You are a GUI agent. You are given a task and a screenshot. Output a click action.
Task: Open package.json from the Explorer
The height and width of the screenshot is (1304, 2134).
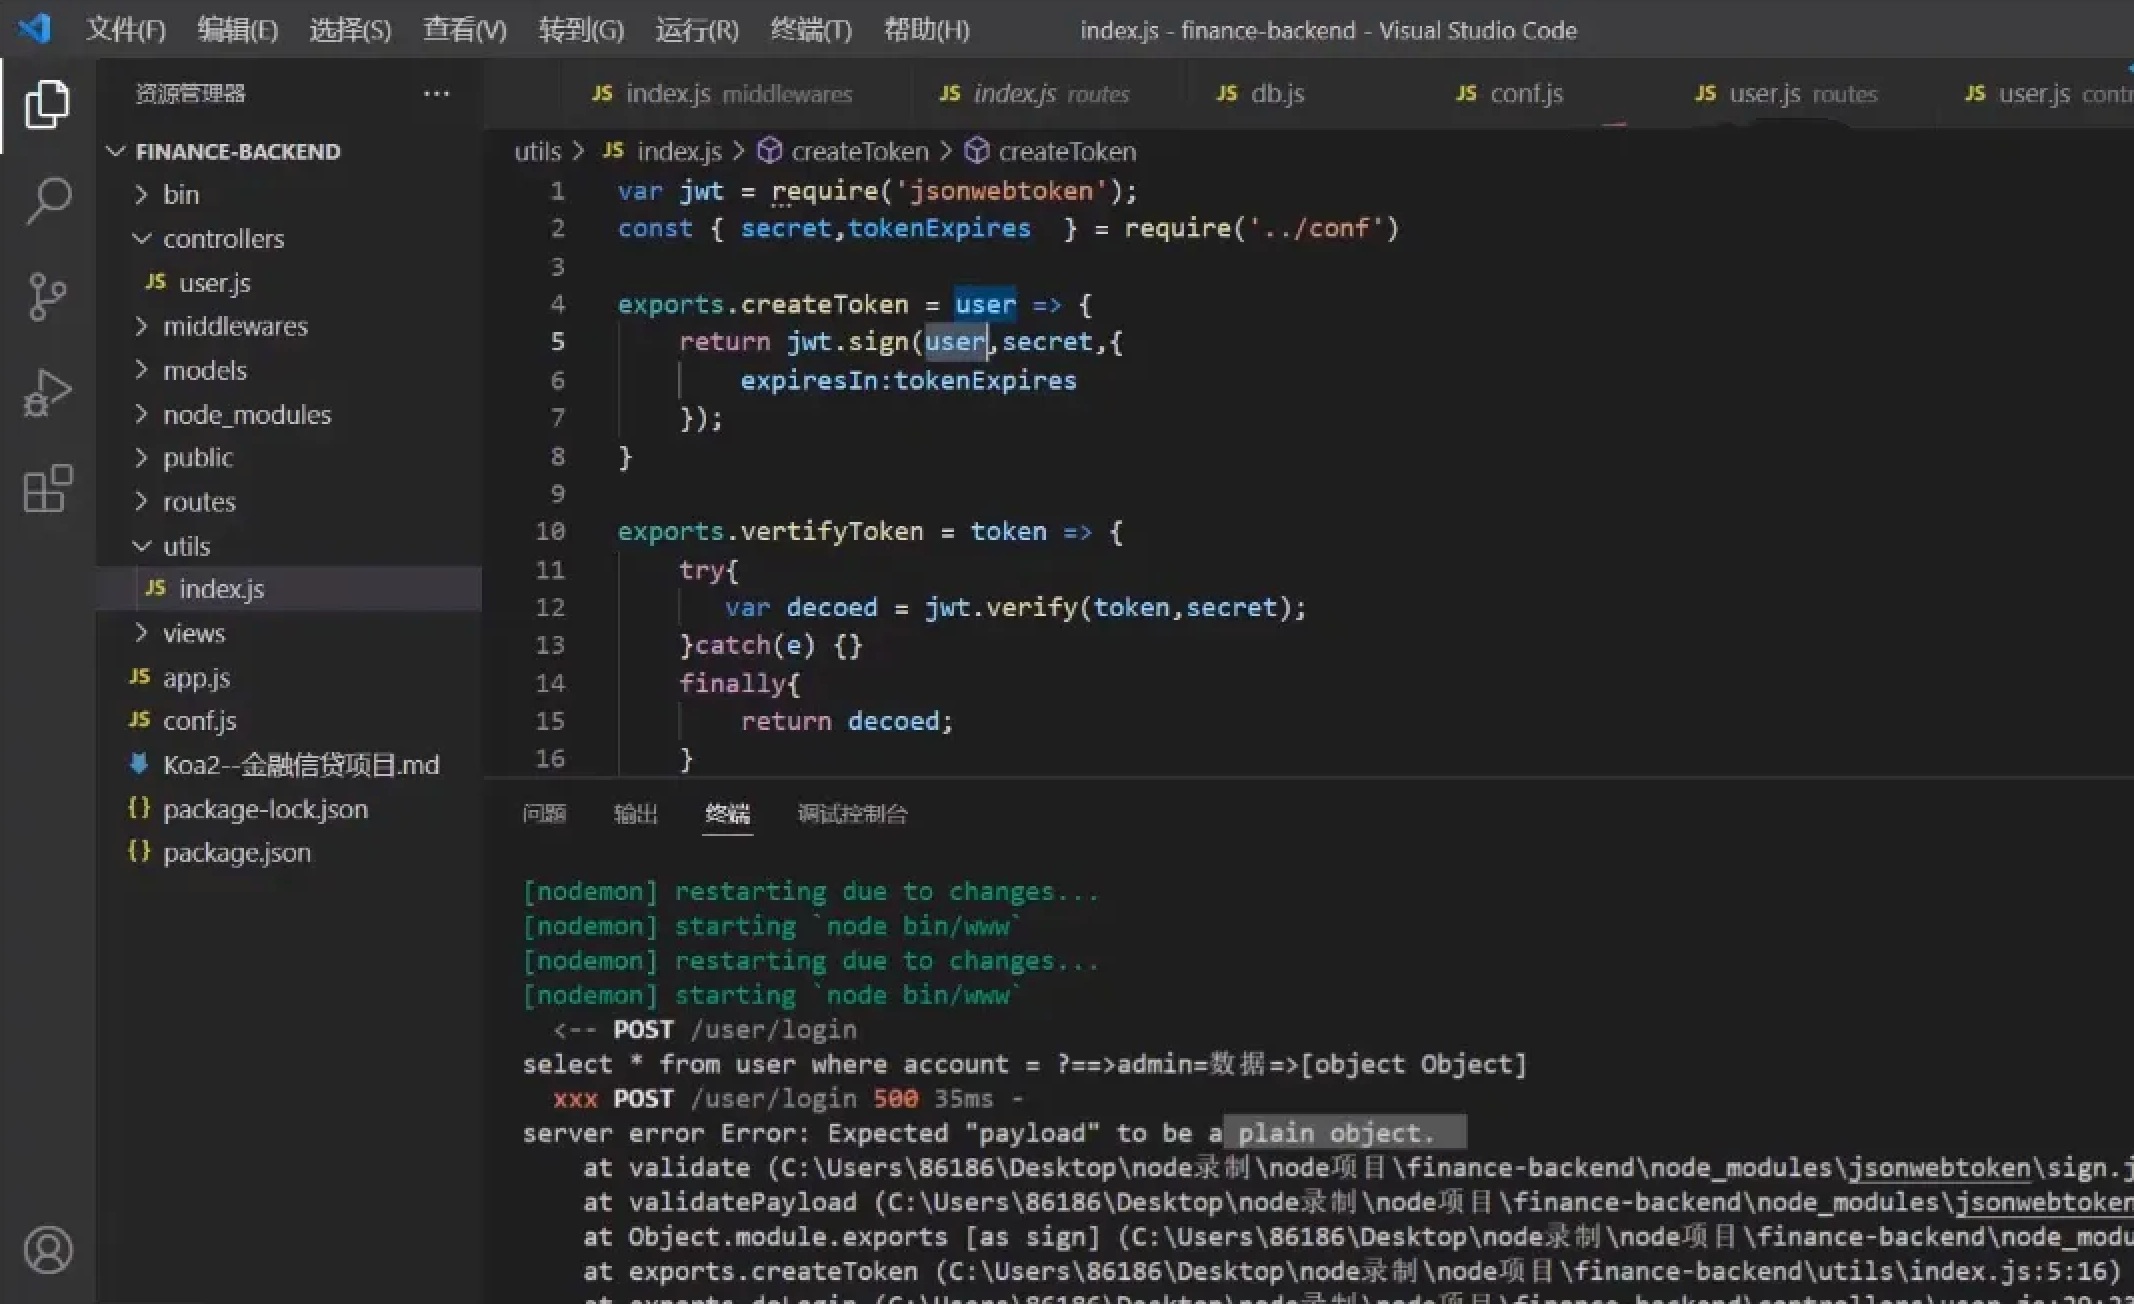(236, 852)
